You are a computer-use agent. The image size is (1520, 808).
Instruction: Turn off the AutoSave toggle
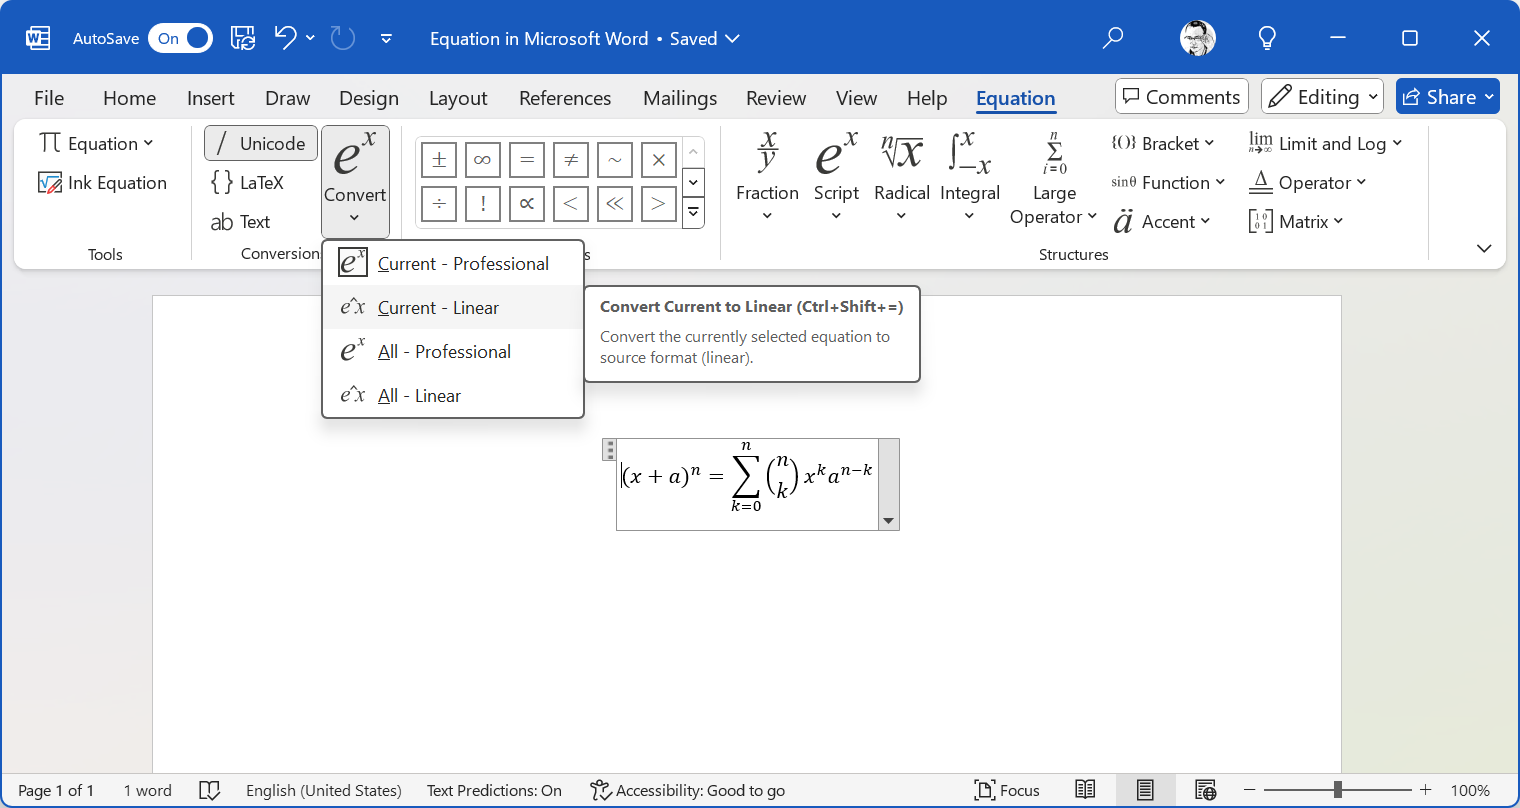pyautogui.click(x=181, y=39)
